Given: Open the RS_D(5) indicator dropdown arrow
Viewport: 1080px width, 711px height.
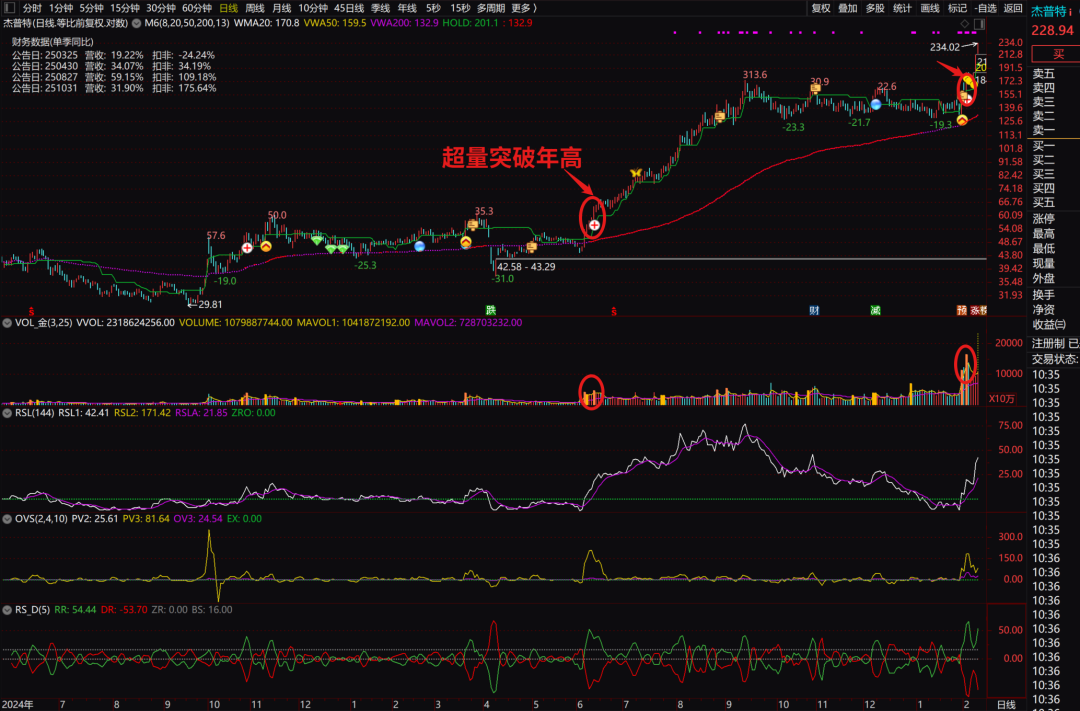Looking at the screenshot, I should pyautogui.click(x=7, y=610).
